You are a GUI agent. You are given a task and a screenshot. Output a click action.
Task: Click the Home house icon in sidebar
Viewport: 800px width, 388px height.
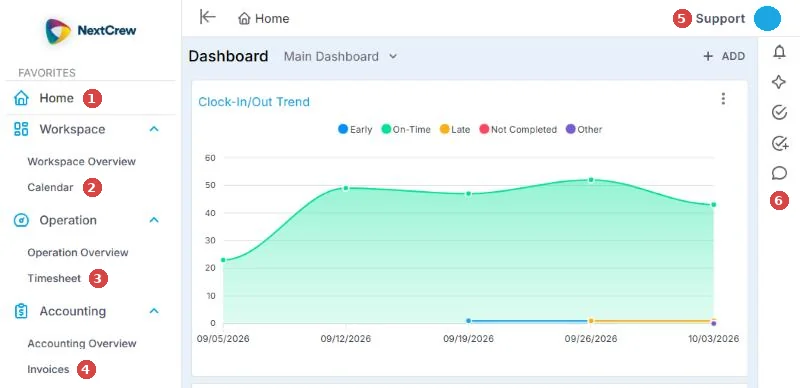pos(21,98)
